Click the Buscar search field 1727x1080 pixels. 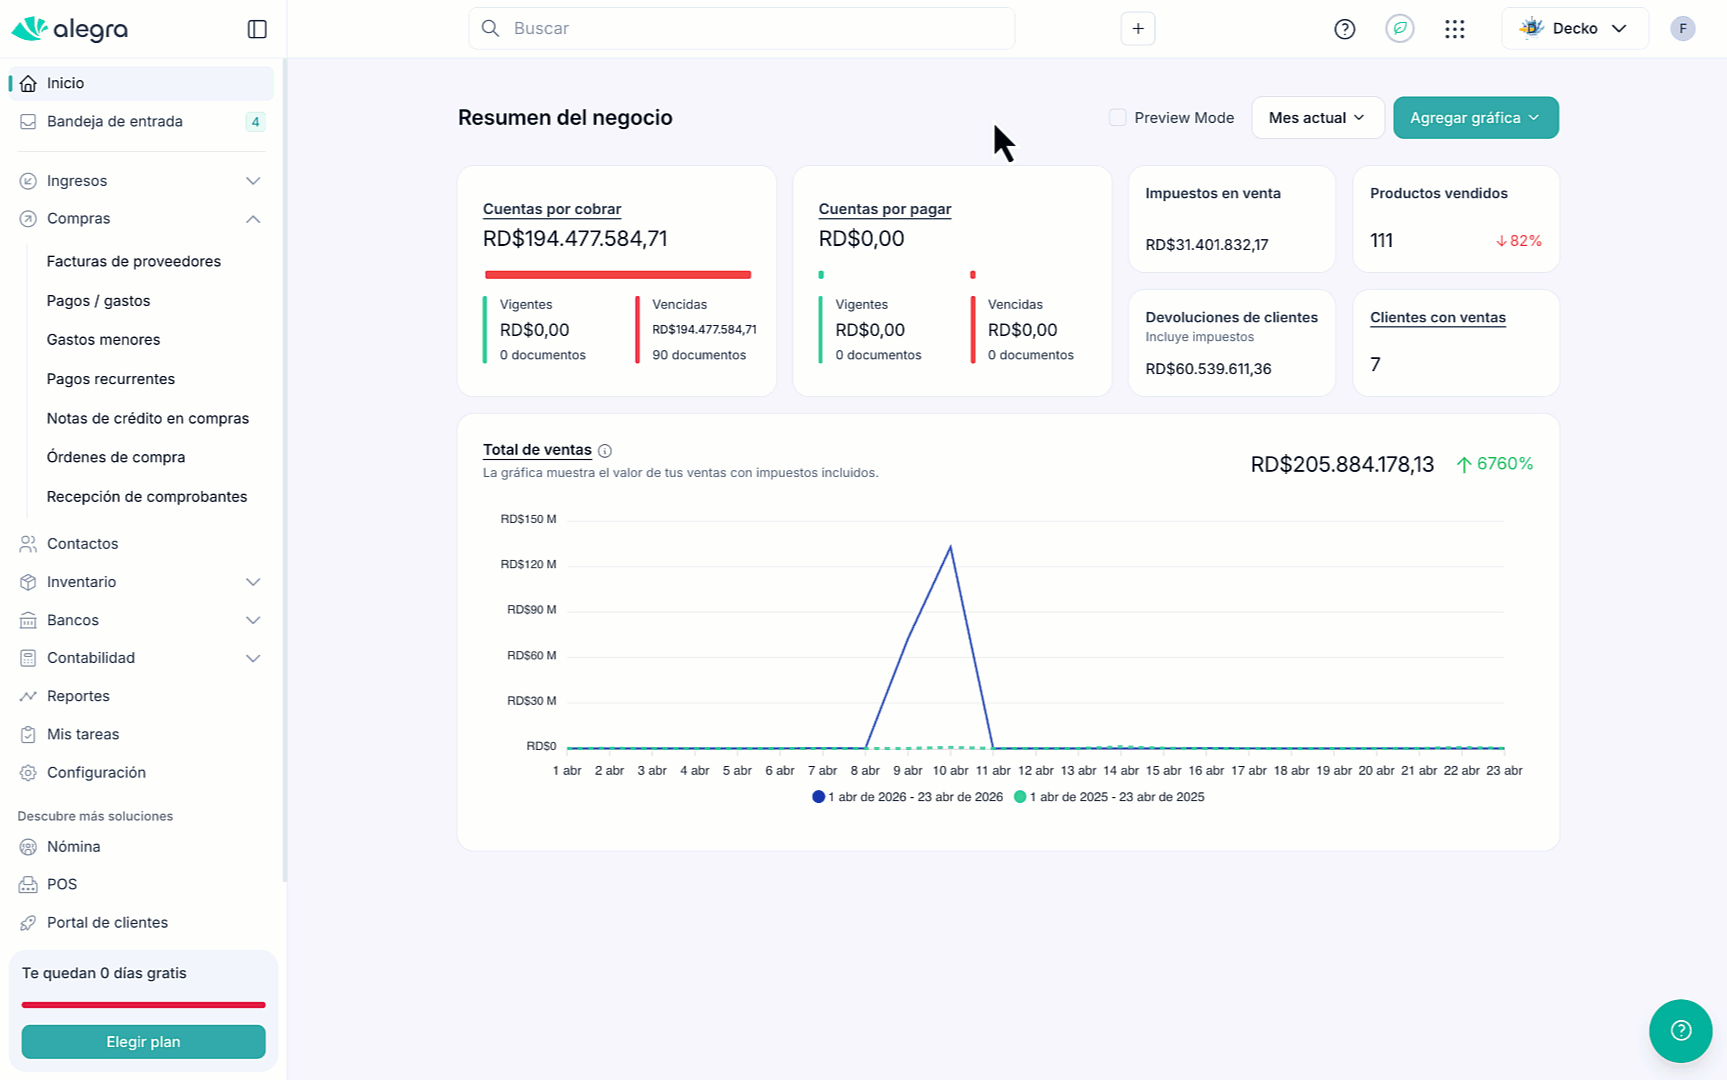741,29
